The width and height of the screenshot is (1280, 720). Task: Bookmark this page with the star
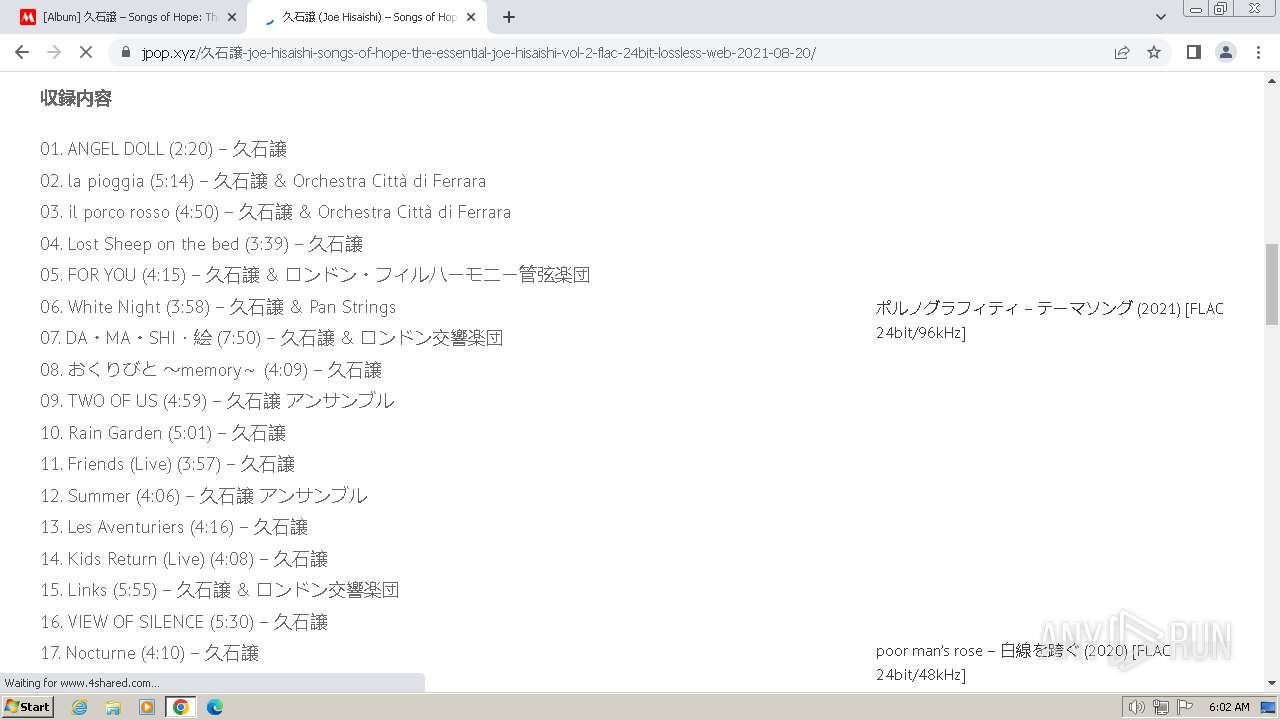[1154, 52]
